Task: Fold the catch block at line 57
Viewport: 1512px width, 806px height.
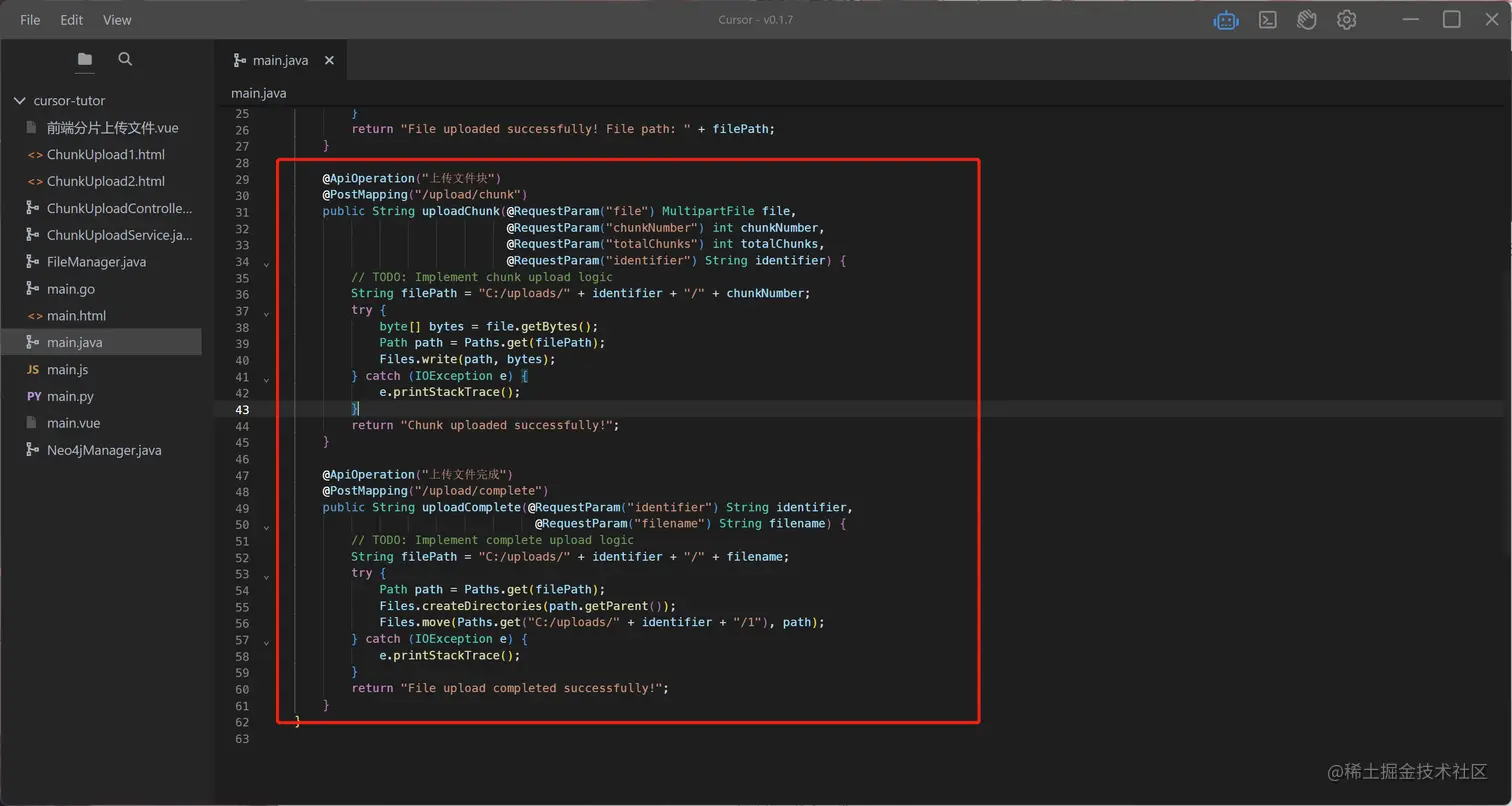Action: click(266, 643)
